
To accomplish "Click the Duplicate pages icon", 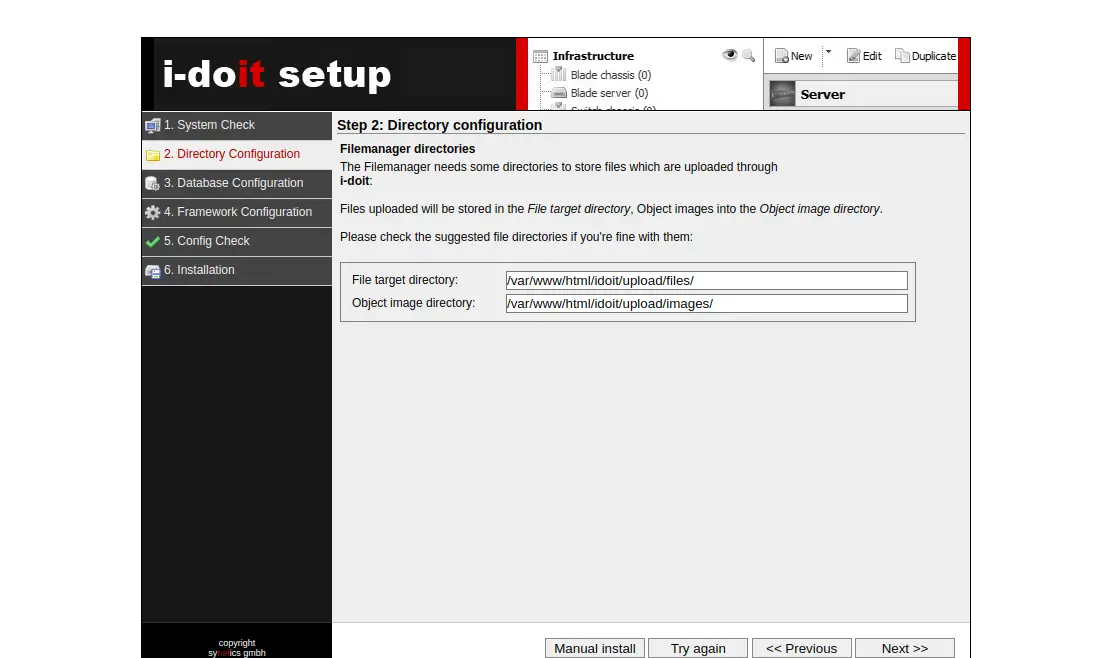I will click(x=902, y=56).
